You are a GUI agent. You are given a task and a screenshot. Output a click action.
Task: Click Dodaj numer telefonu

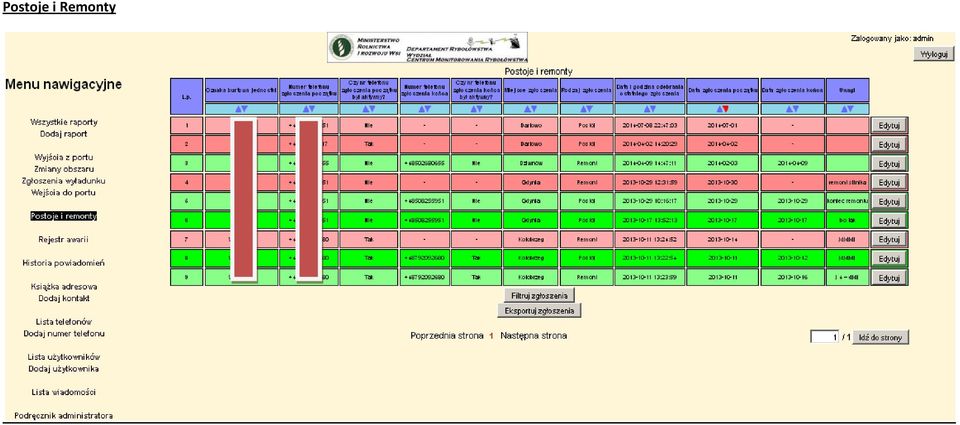point(64,334)
